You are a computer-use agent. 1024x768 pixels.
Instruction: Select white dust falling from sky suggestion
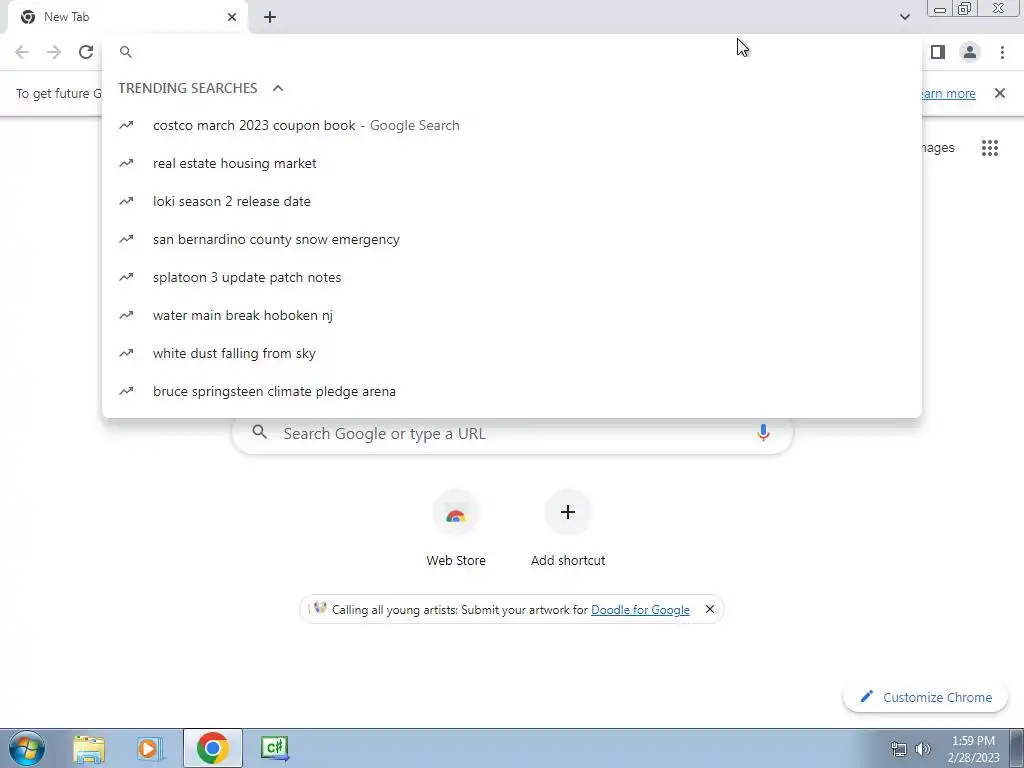pyautogui.click(x=511, y=353)
